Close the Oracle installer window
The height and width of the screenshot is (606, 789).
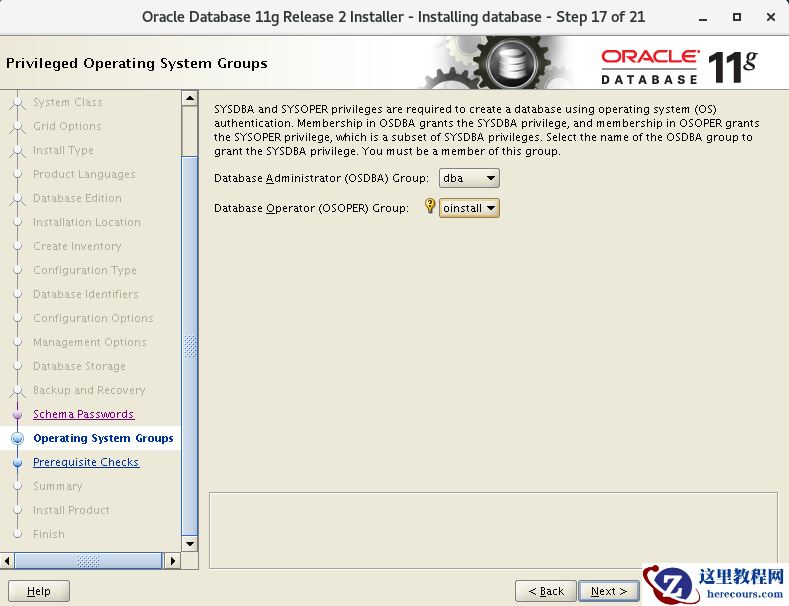coord(770,17)
